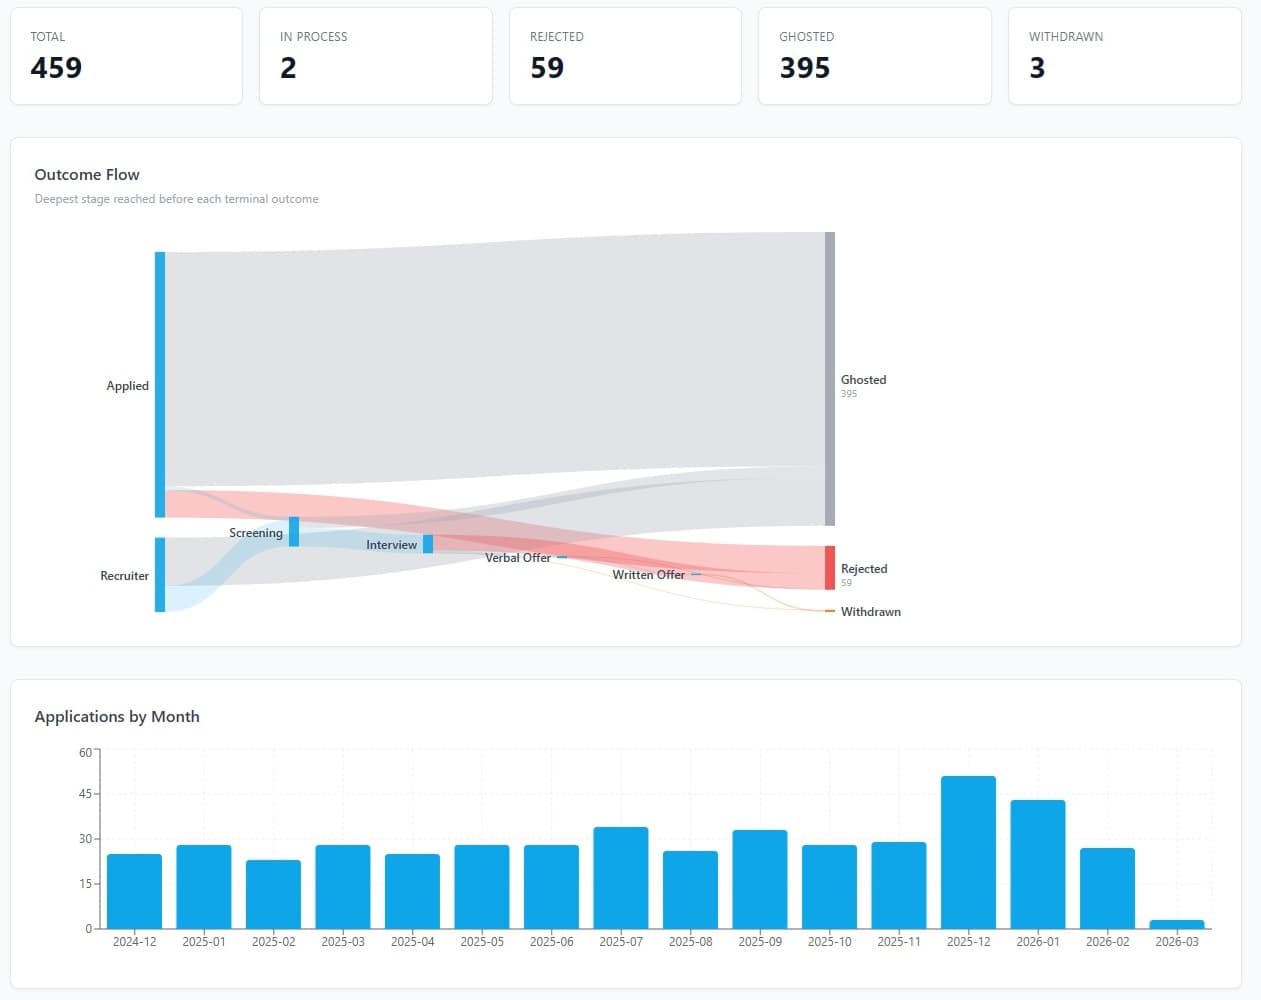
Task: Click the IN PROCESS stat card
Action: click(376, 55)
